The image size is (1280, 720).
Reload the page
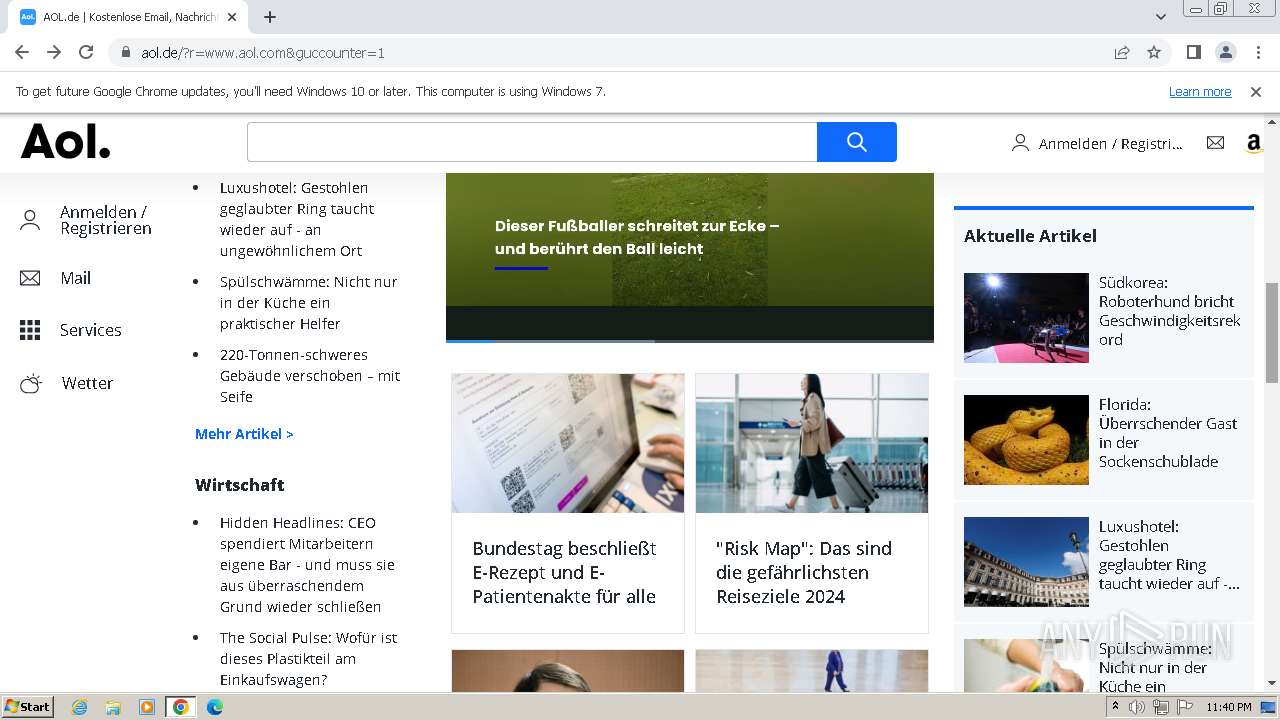pos(86,52)
